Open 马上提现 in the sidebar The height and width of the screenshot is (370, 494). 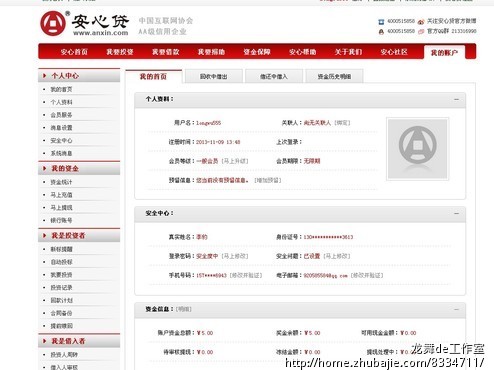click(61, 208)
